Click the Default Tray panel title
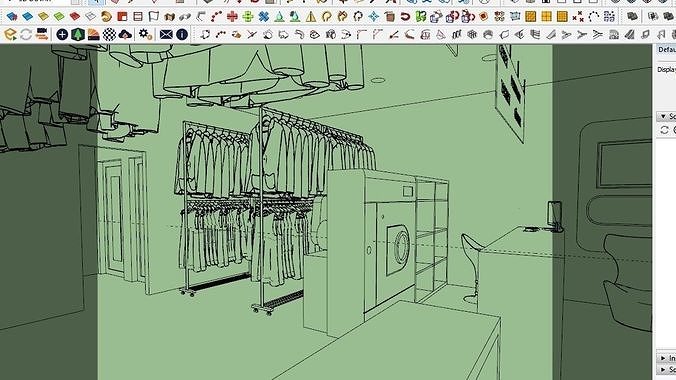 667,50
